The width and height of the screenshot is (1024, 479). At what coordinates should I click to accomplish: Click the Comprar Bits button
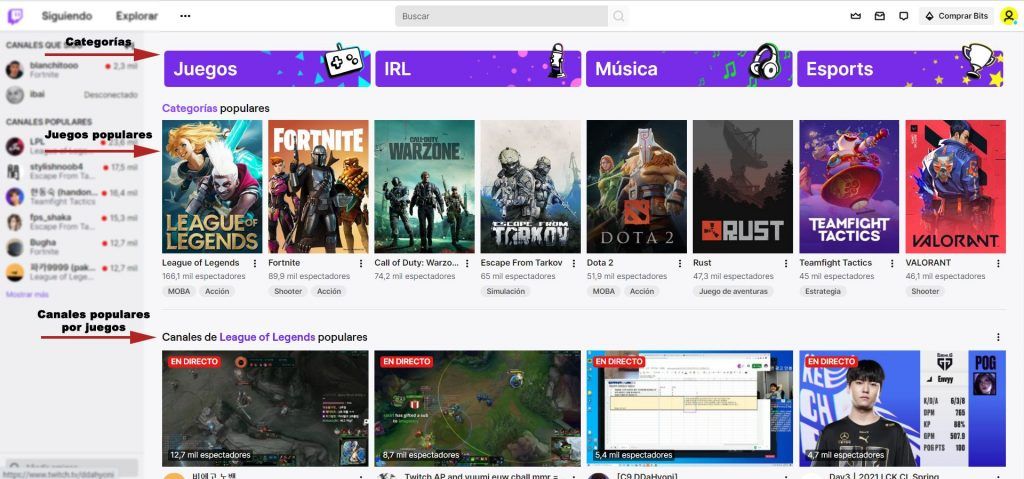point(956,16)
